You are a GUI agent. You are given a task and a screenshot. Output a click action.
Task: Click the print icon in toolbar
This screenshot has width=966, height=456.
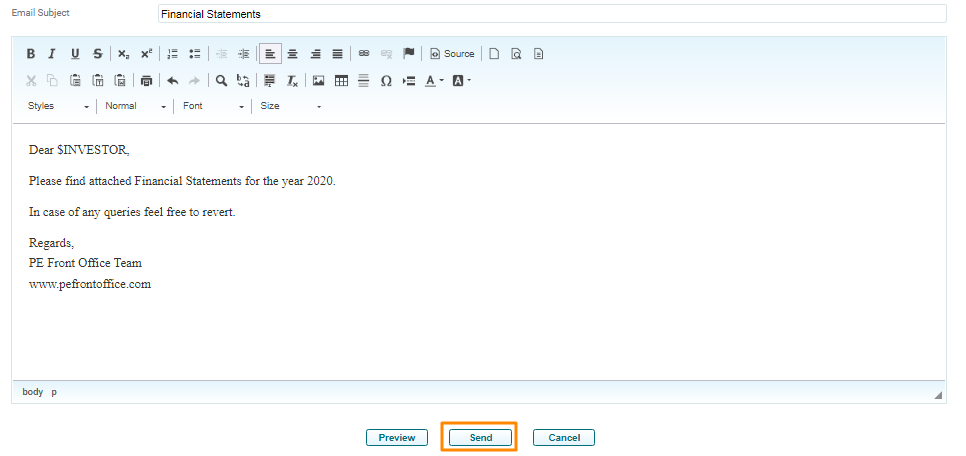tap(147, 81)
